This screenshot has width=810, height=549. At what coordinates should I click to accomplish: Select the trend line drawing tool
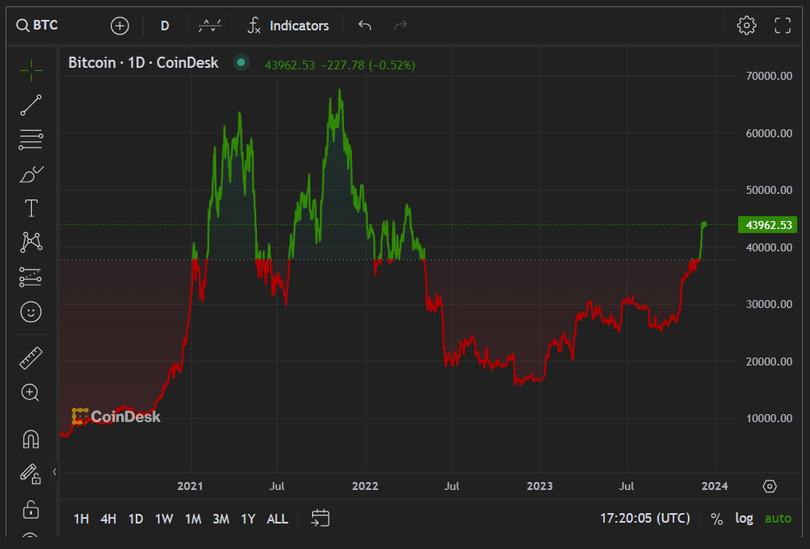tap(31, 105)
